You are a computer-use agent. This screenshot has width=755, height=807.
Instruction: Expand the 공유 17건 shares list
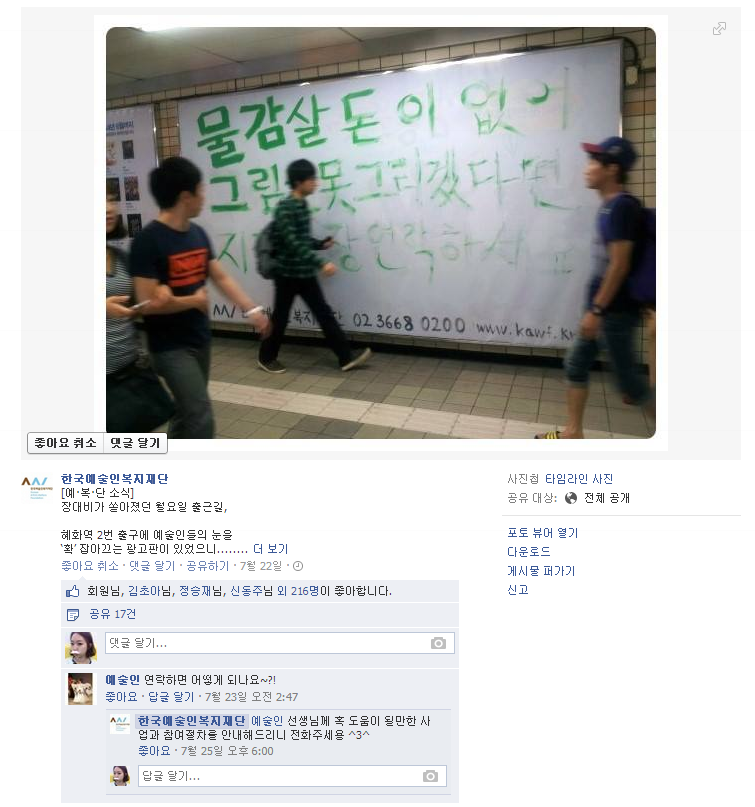tap(113, 615)
